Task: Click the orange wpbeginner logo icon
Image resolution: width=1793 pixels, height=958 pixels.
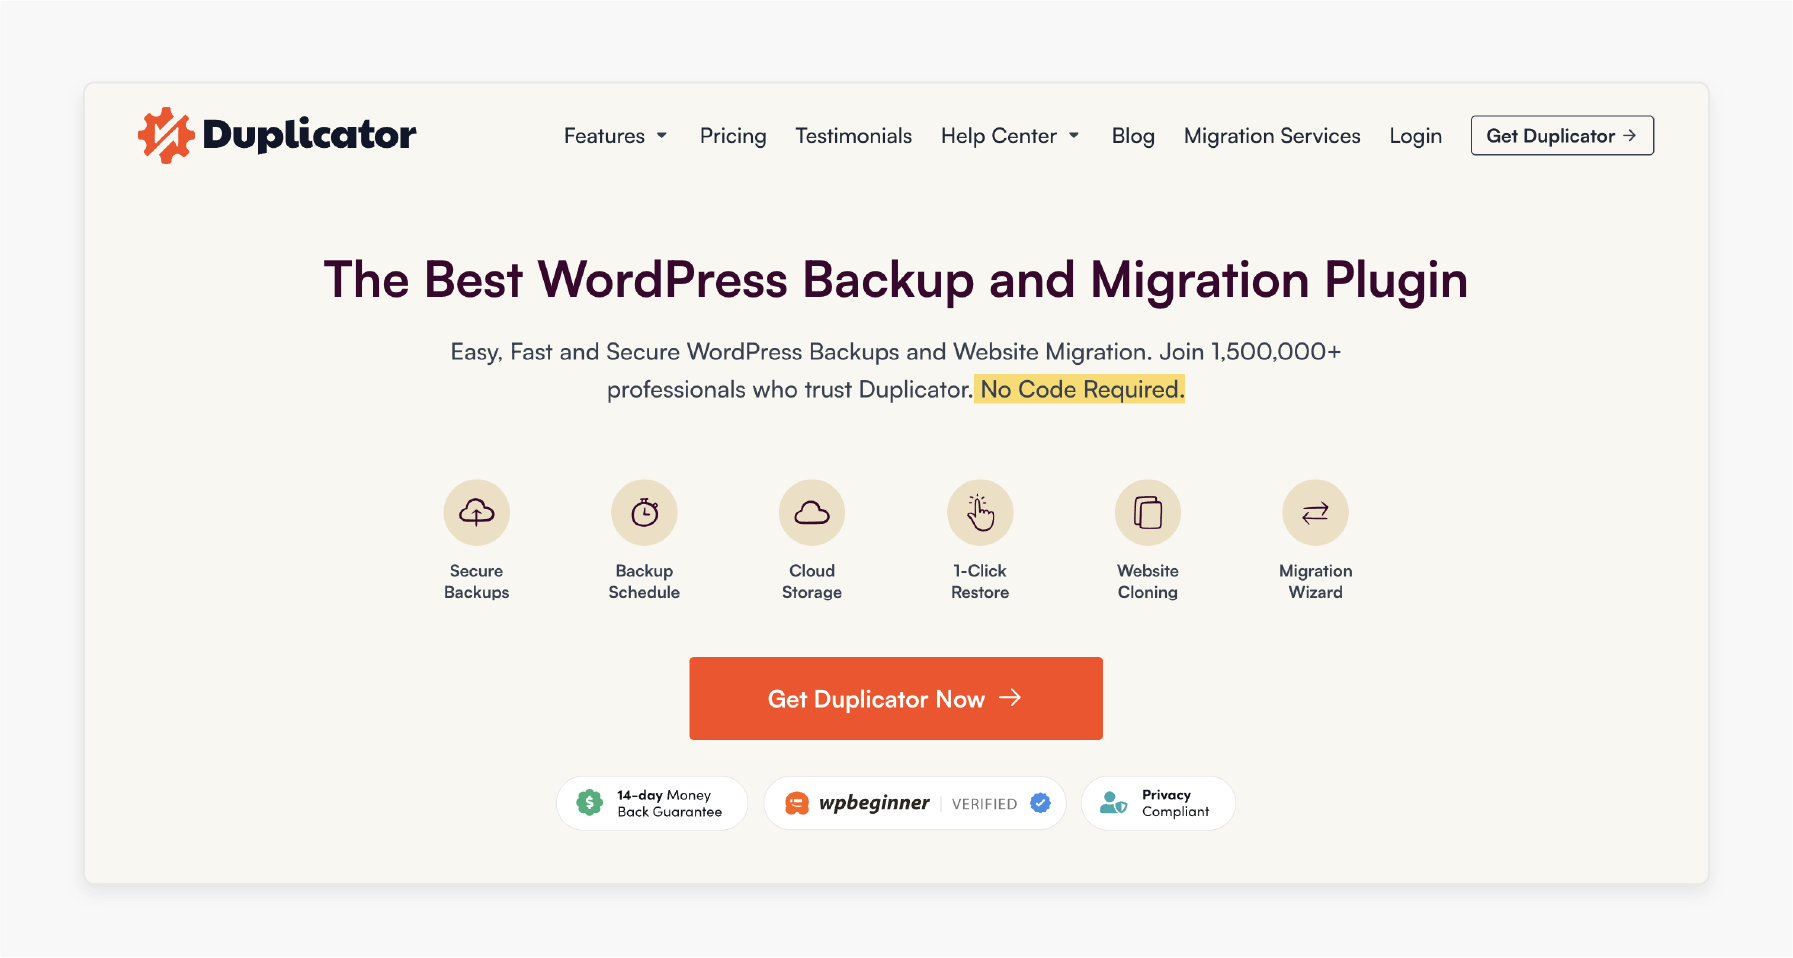Action: 797,803
